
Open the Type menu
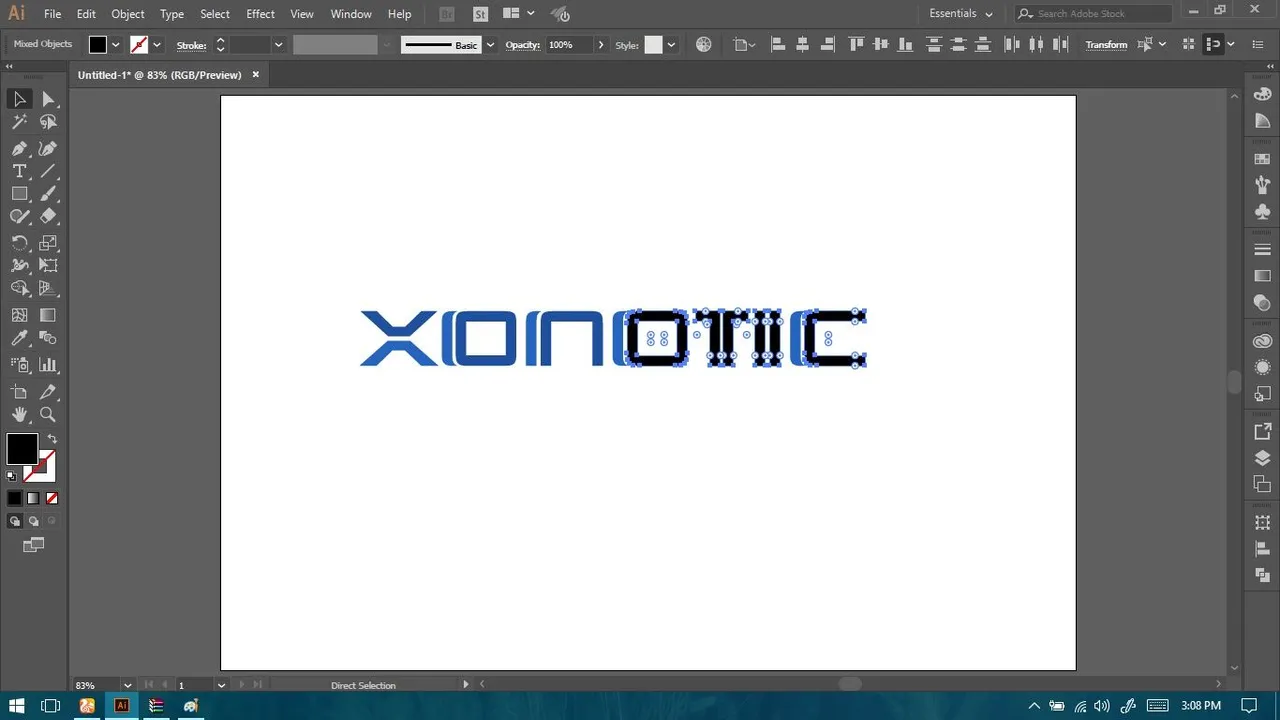[x=172, y=14]
